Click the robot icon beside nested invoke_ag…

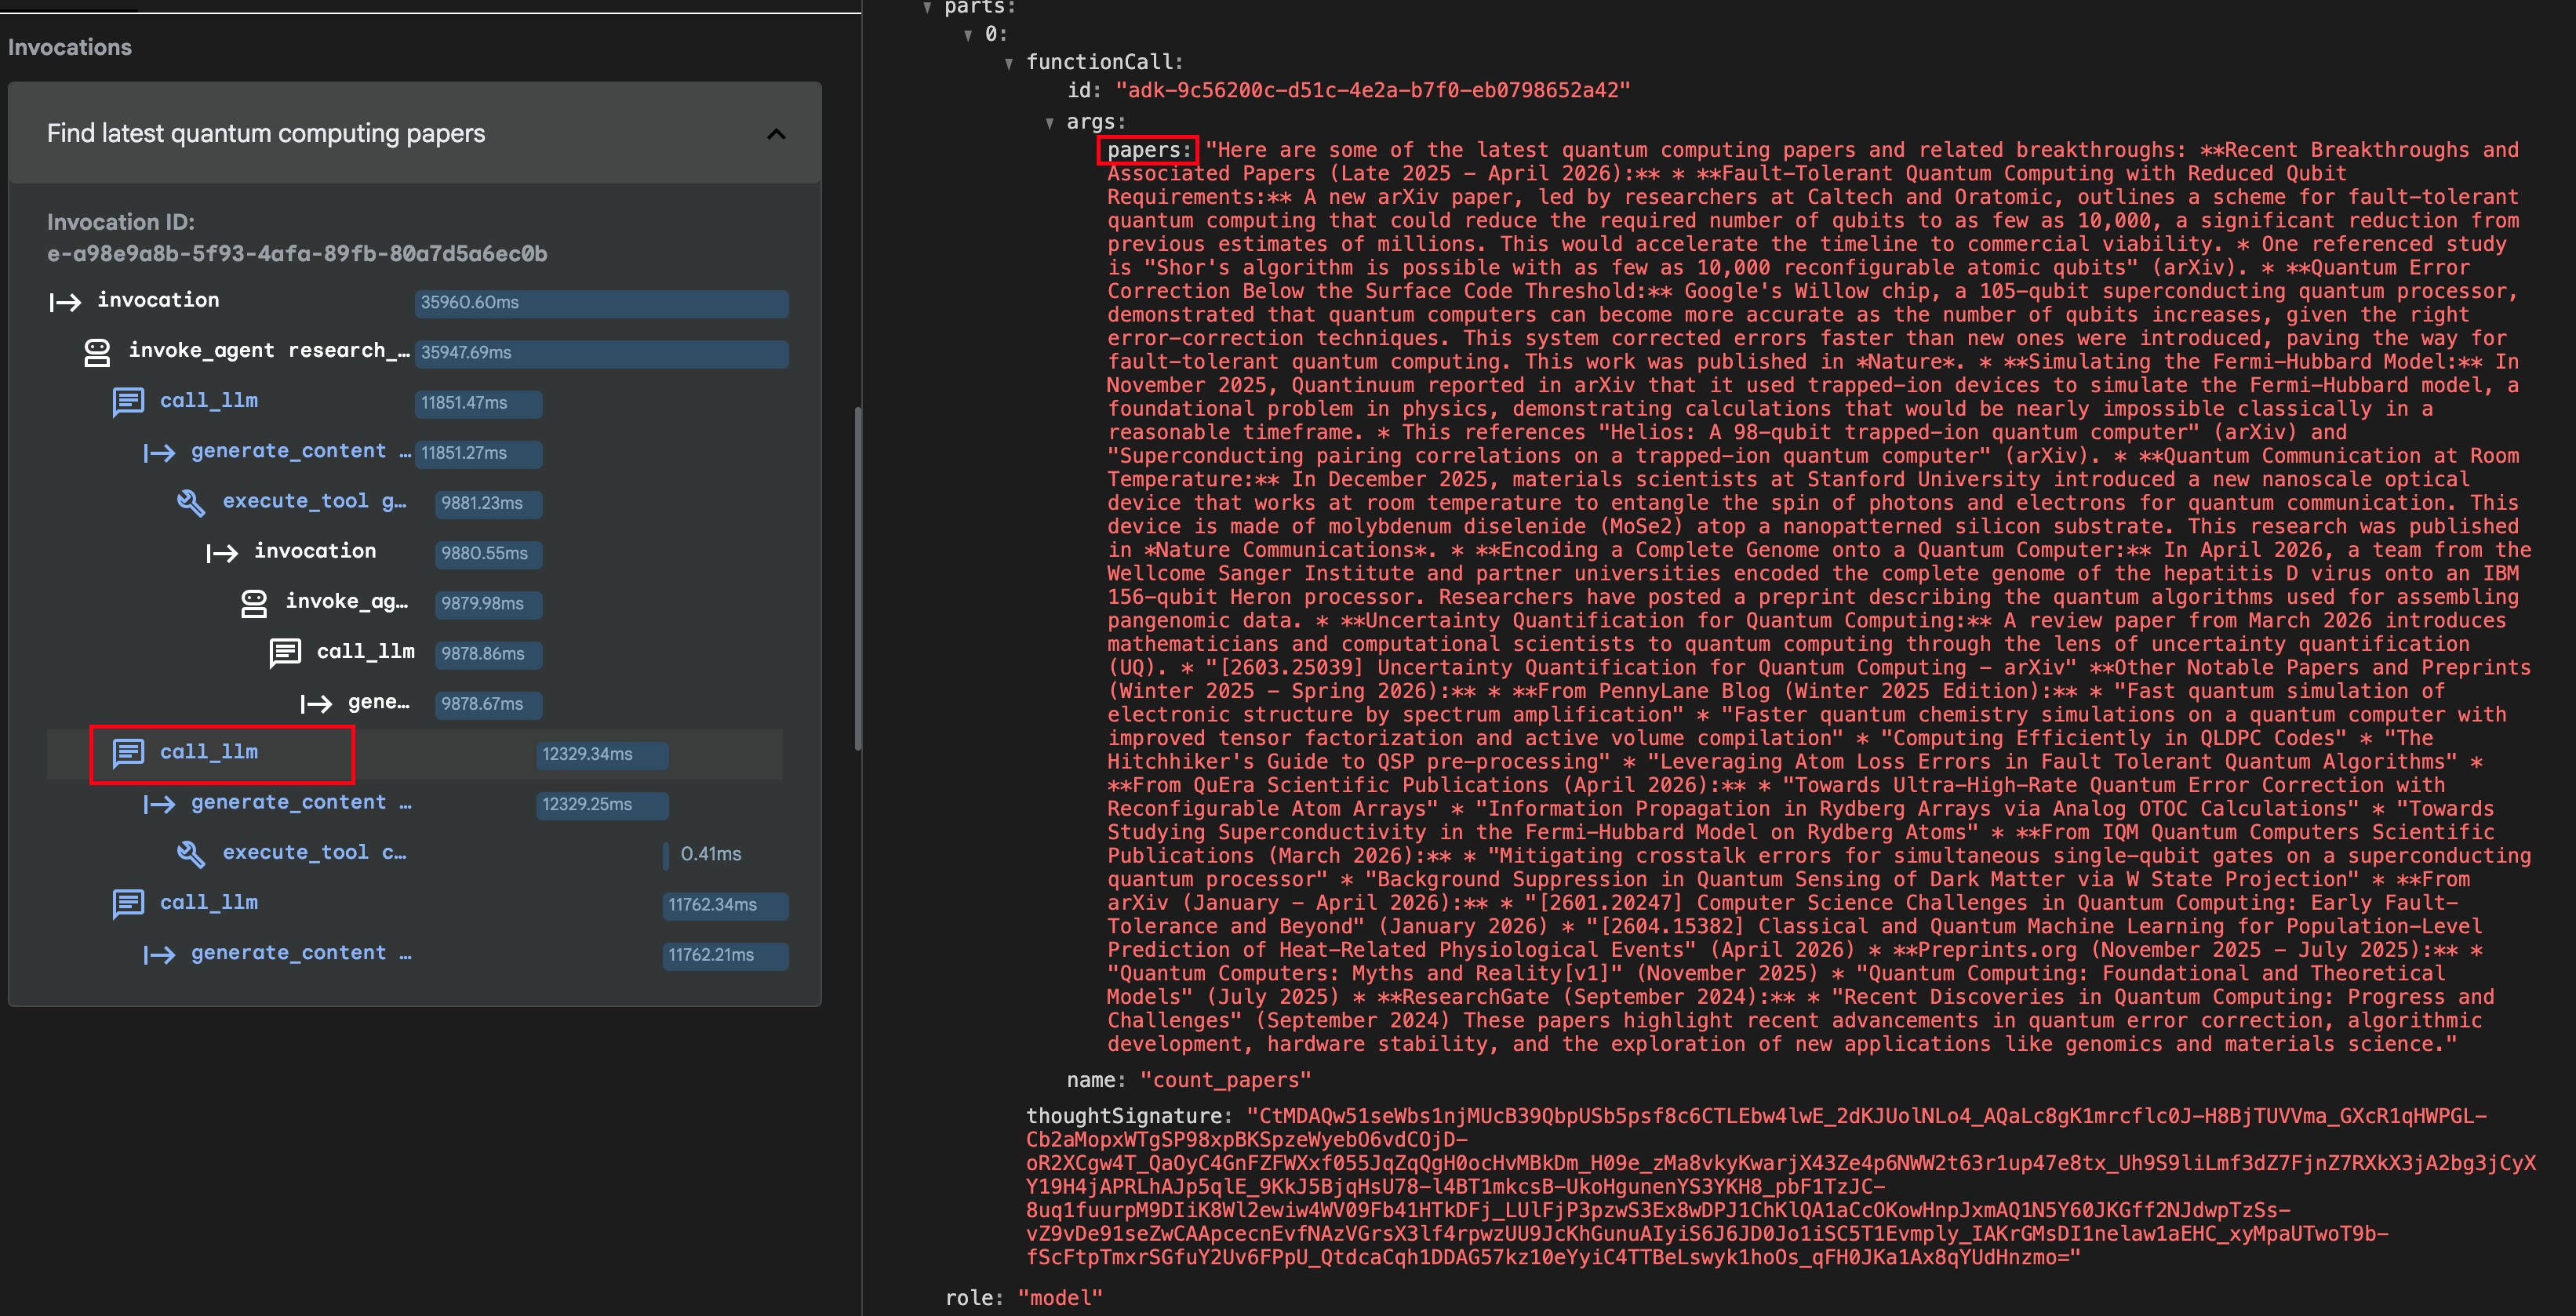[x=254, y=602]
